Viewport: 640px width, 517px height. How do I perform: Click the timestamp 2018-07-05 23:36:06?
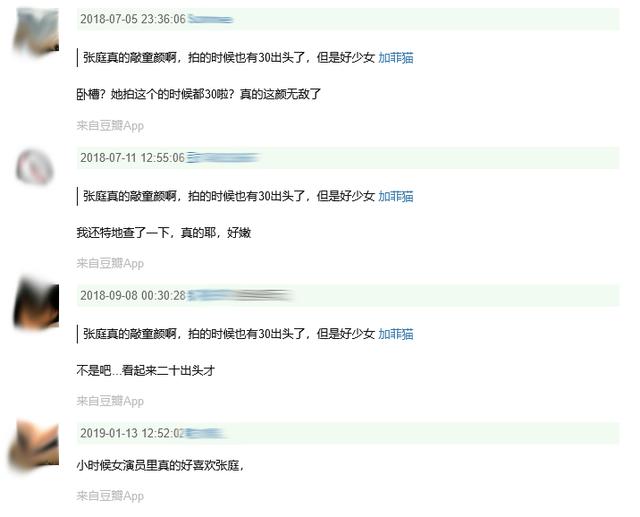[x=133, y=19]
